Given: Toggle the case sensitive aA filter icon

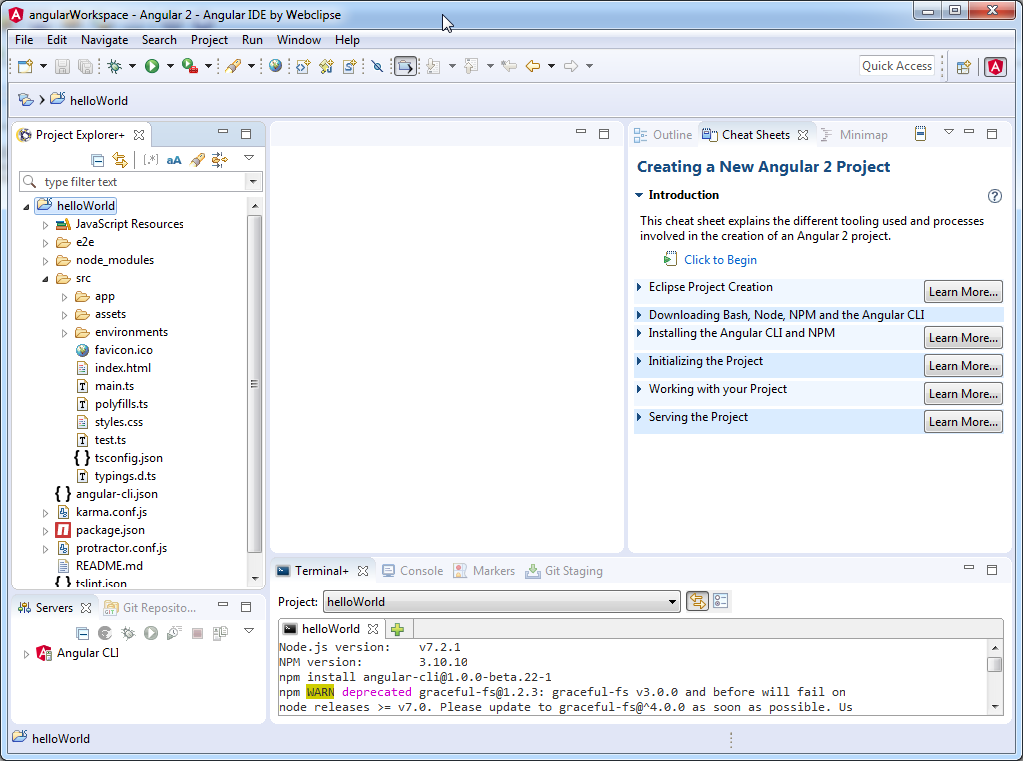Looking at the screenshot, I should (174, 160).
